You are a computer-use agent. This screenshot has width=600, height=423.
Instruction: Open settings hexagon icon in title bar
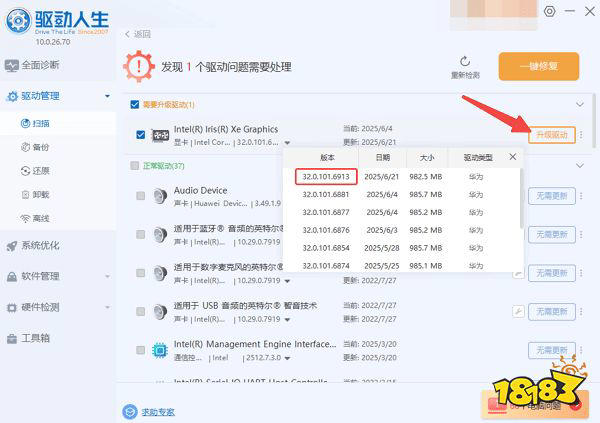549,11
